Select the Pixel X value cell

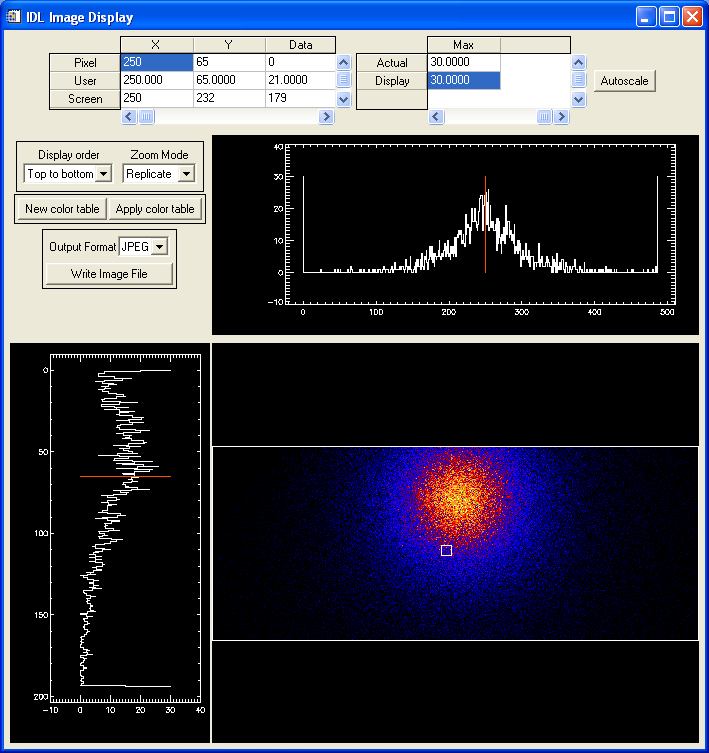[x=156, y=62]
